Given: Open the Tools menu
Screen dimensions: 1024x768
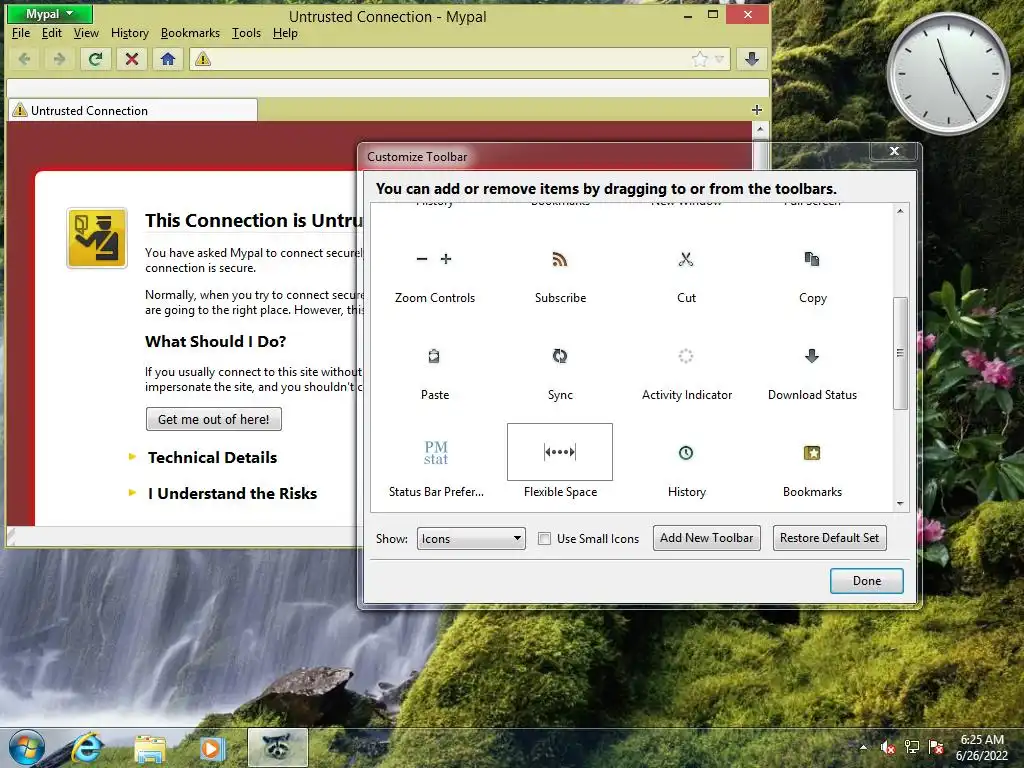Looking at the screenshot, I should pos(246,33).
